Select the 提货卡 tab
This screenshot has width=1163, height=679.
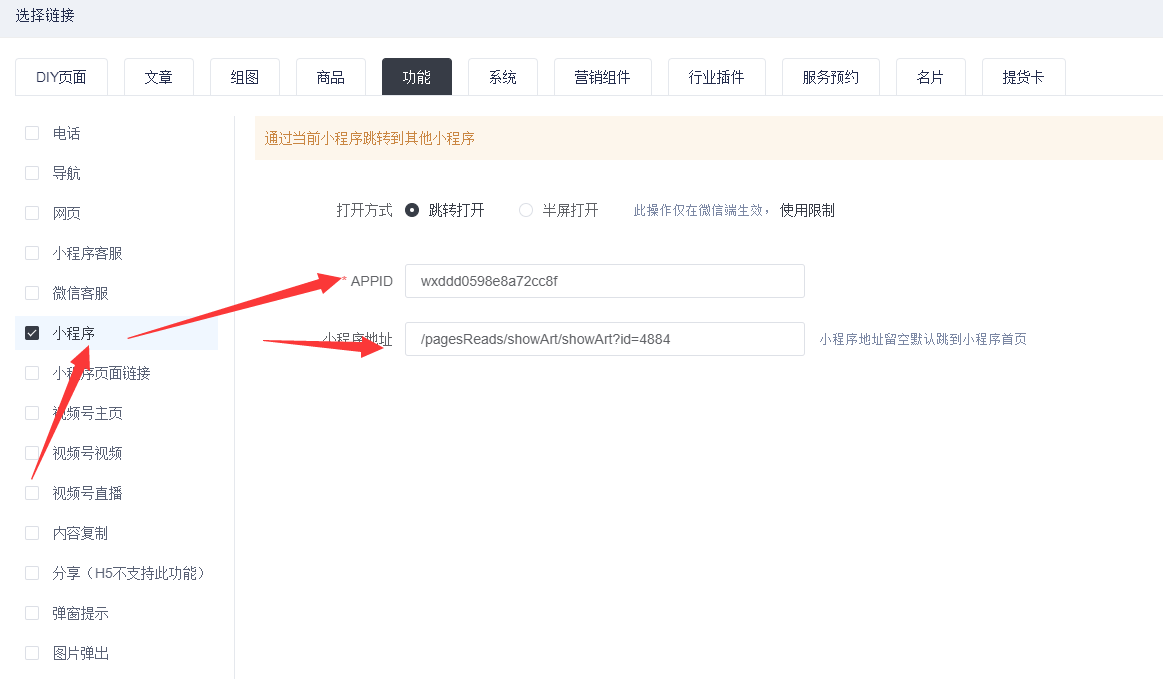coord(1023,77)
